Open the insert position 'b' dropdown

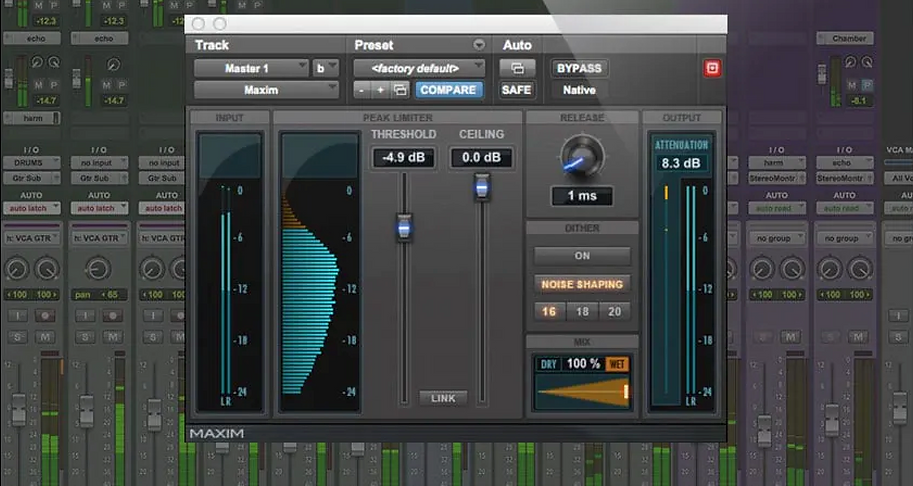coord(325,68)
